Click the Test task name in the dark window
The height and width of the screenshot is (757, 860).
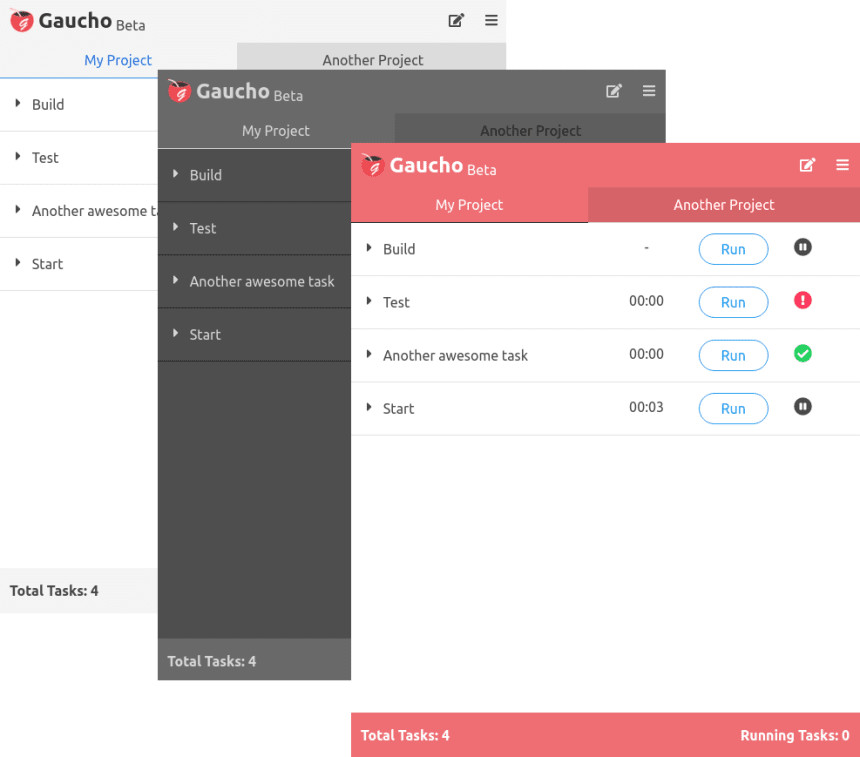click(x=203, y=228)
